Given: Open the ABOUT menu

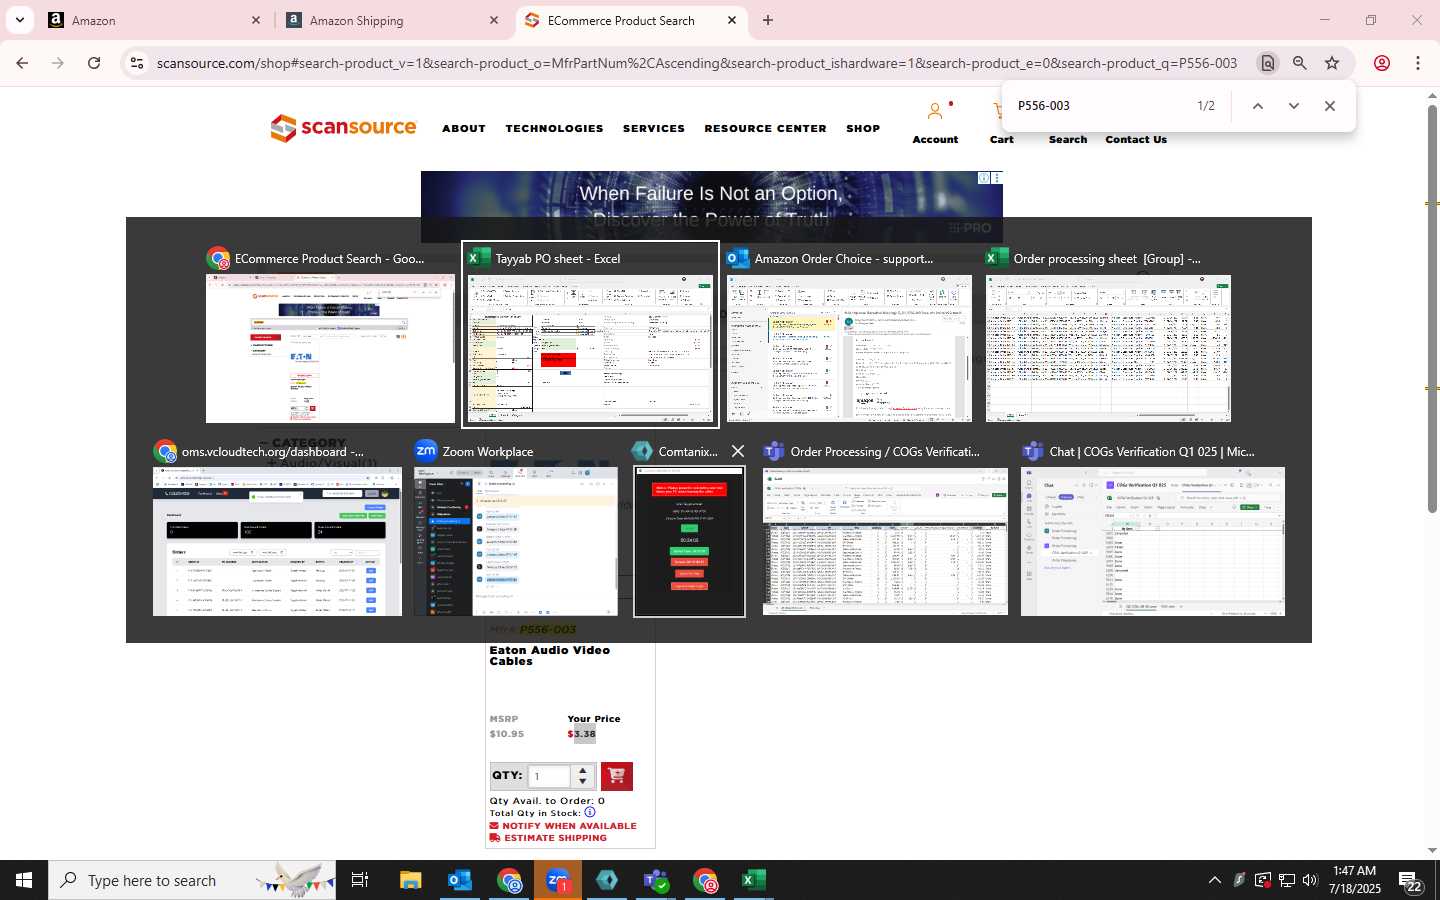Looking at the screenshot, I should [464, 129].
